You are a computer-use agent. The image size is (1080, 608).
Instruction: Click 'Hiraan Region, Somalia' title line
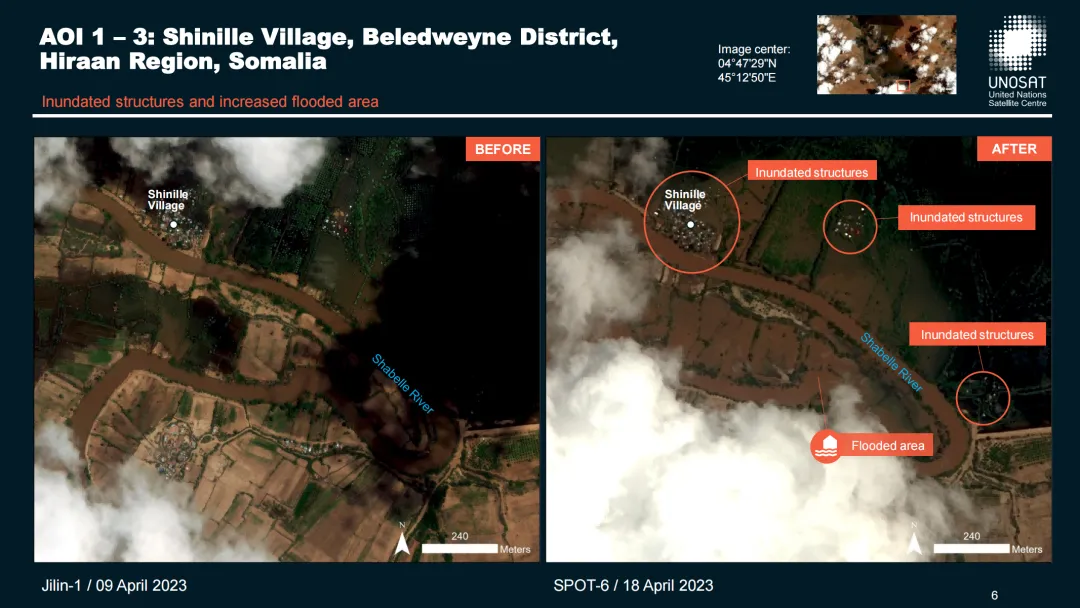[x=183, y=61]
